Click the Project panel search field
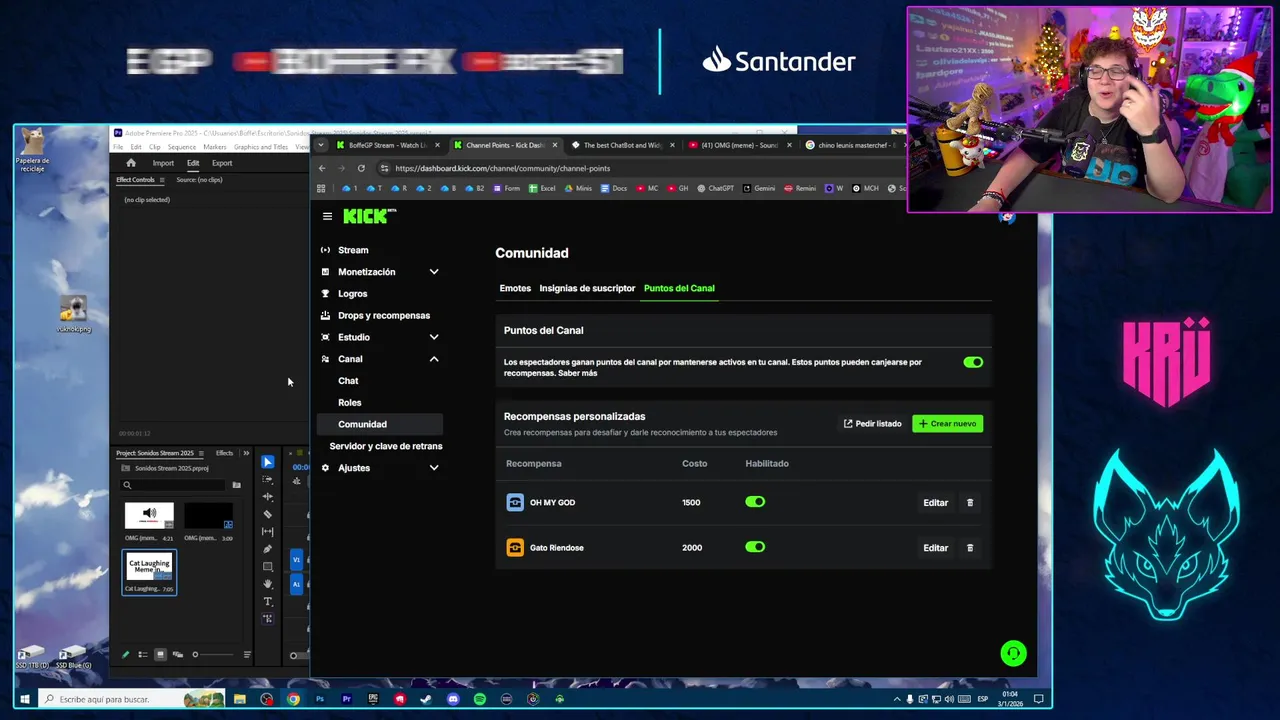1280x720 pixels. coord(175,485)
